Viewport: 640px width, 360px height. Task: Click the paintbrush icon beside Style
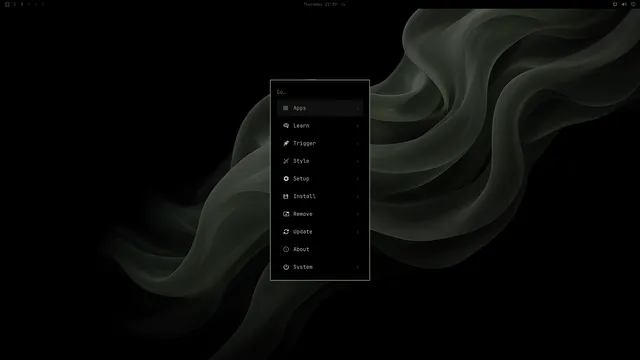(286, 161)
